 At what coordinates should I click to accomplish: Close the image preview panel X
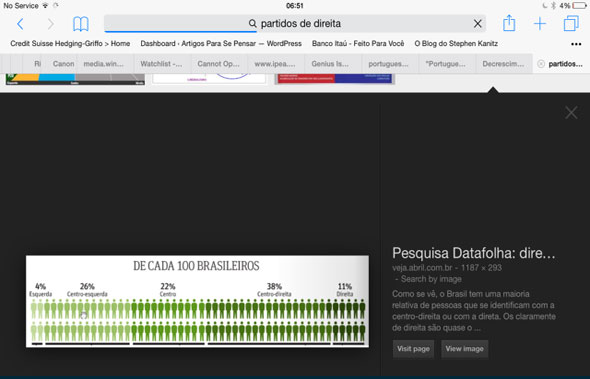tap(571, 113)
